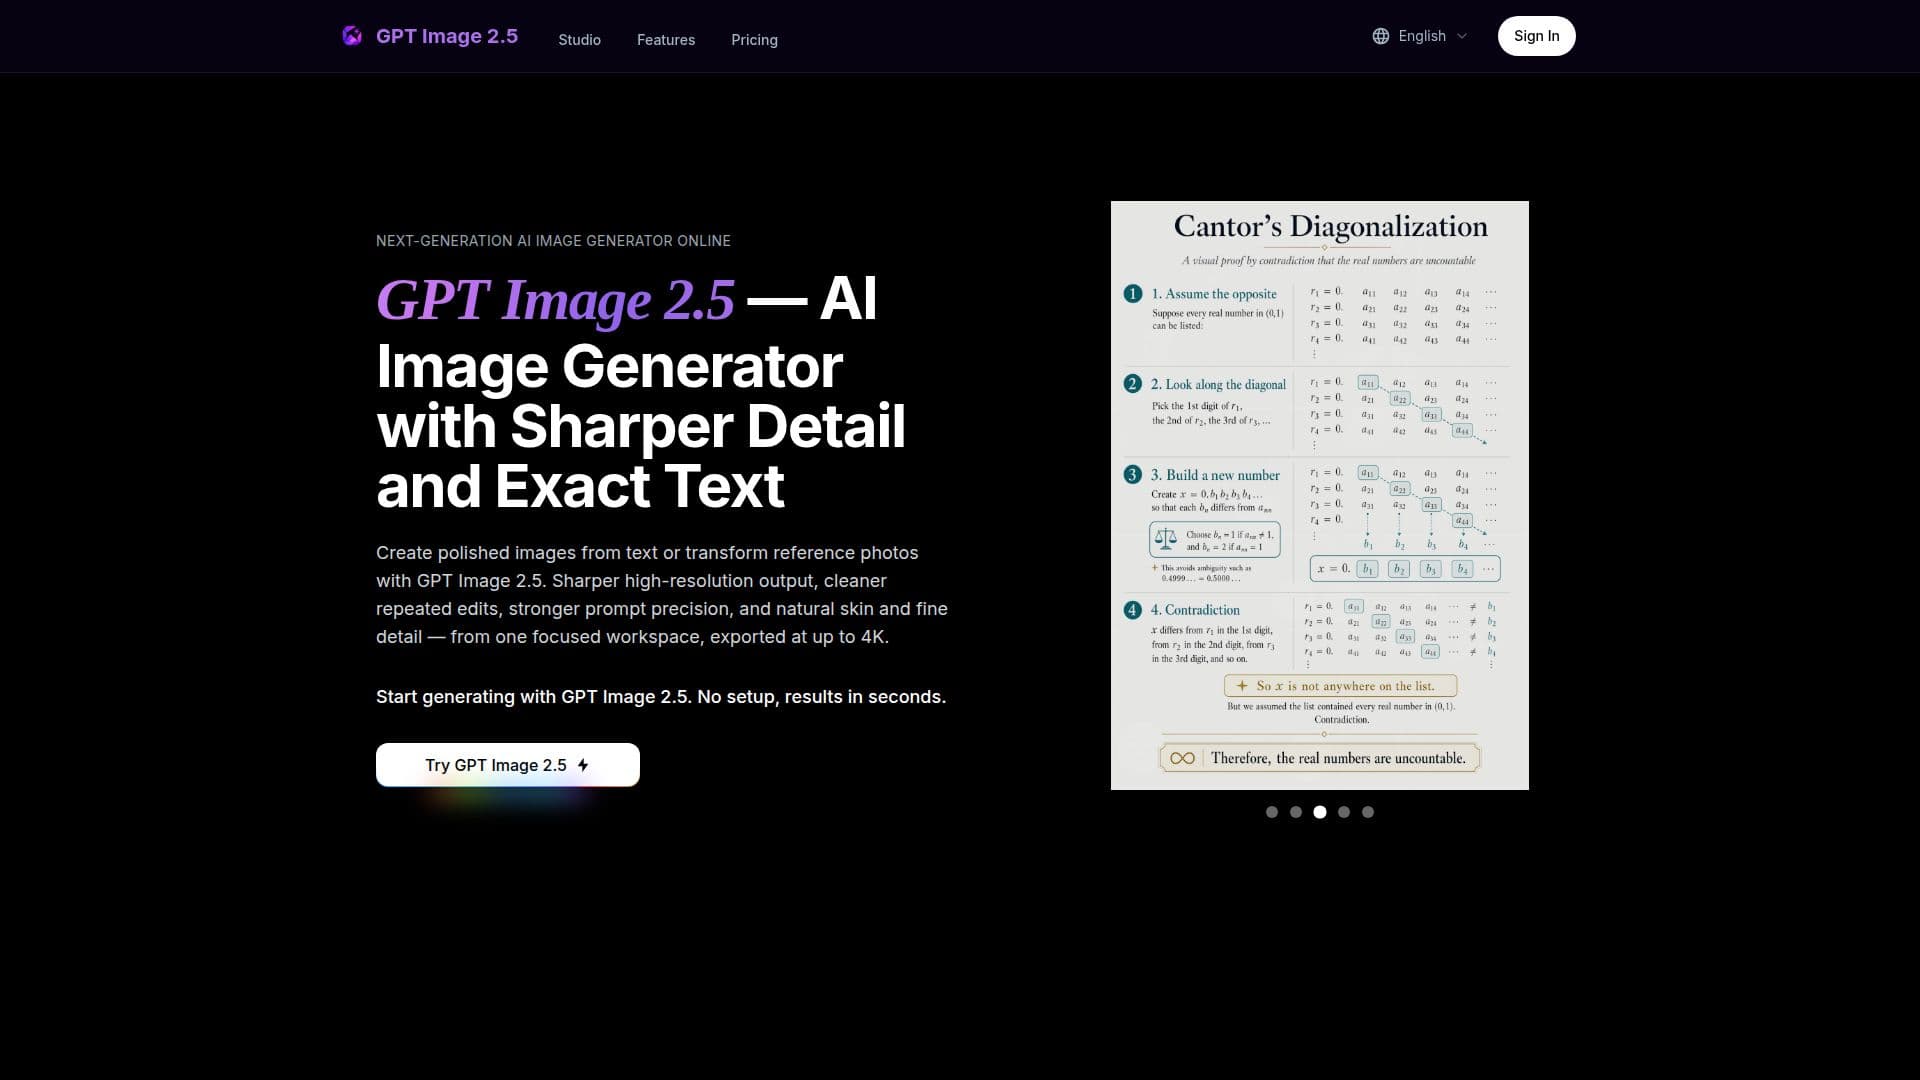Click "NEXT-GENERATION AI IMAGE GENERATOR ONLINE" tagline

click(x=553, y=241)
